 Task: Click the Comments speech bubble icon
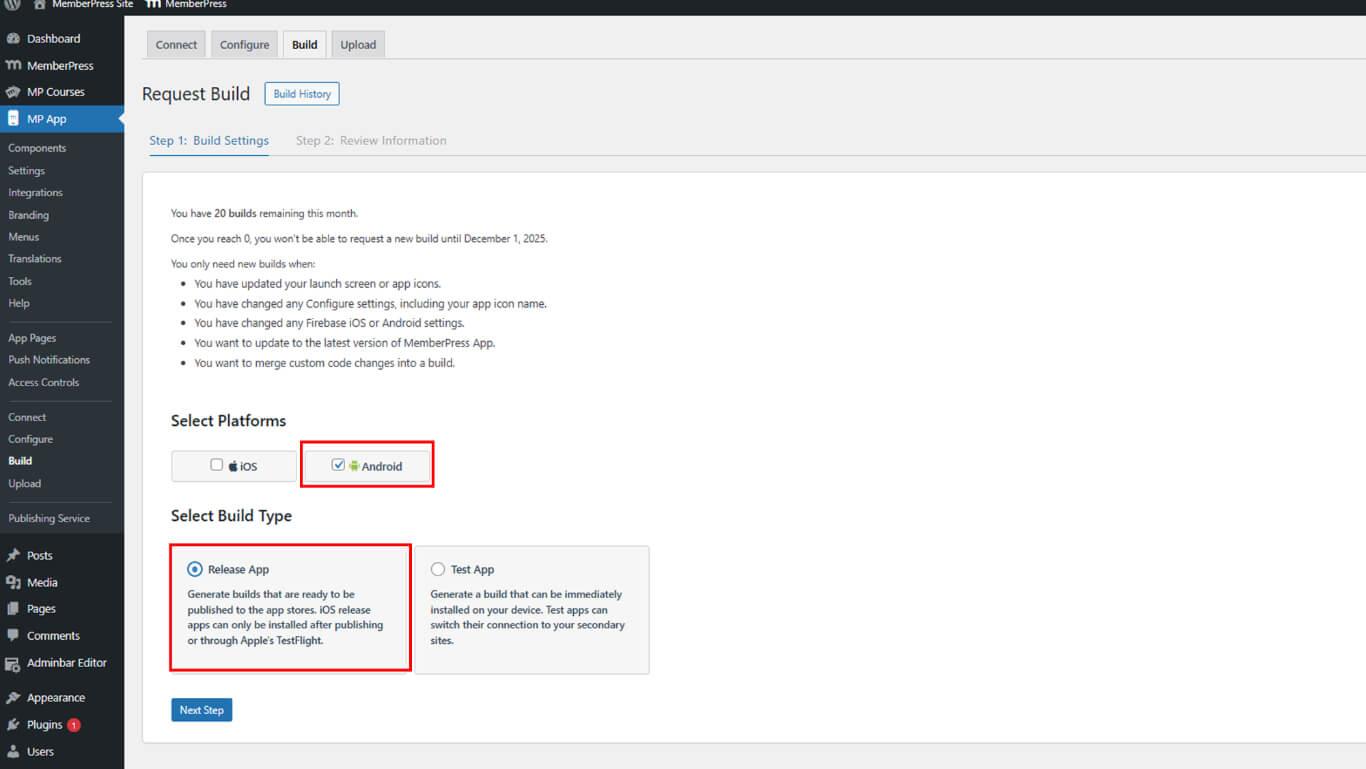13,636
